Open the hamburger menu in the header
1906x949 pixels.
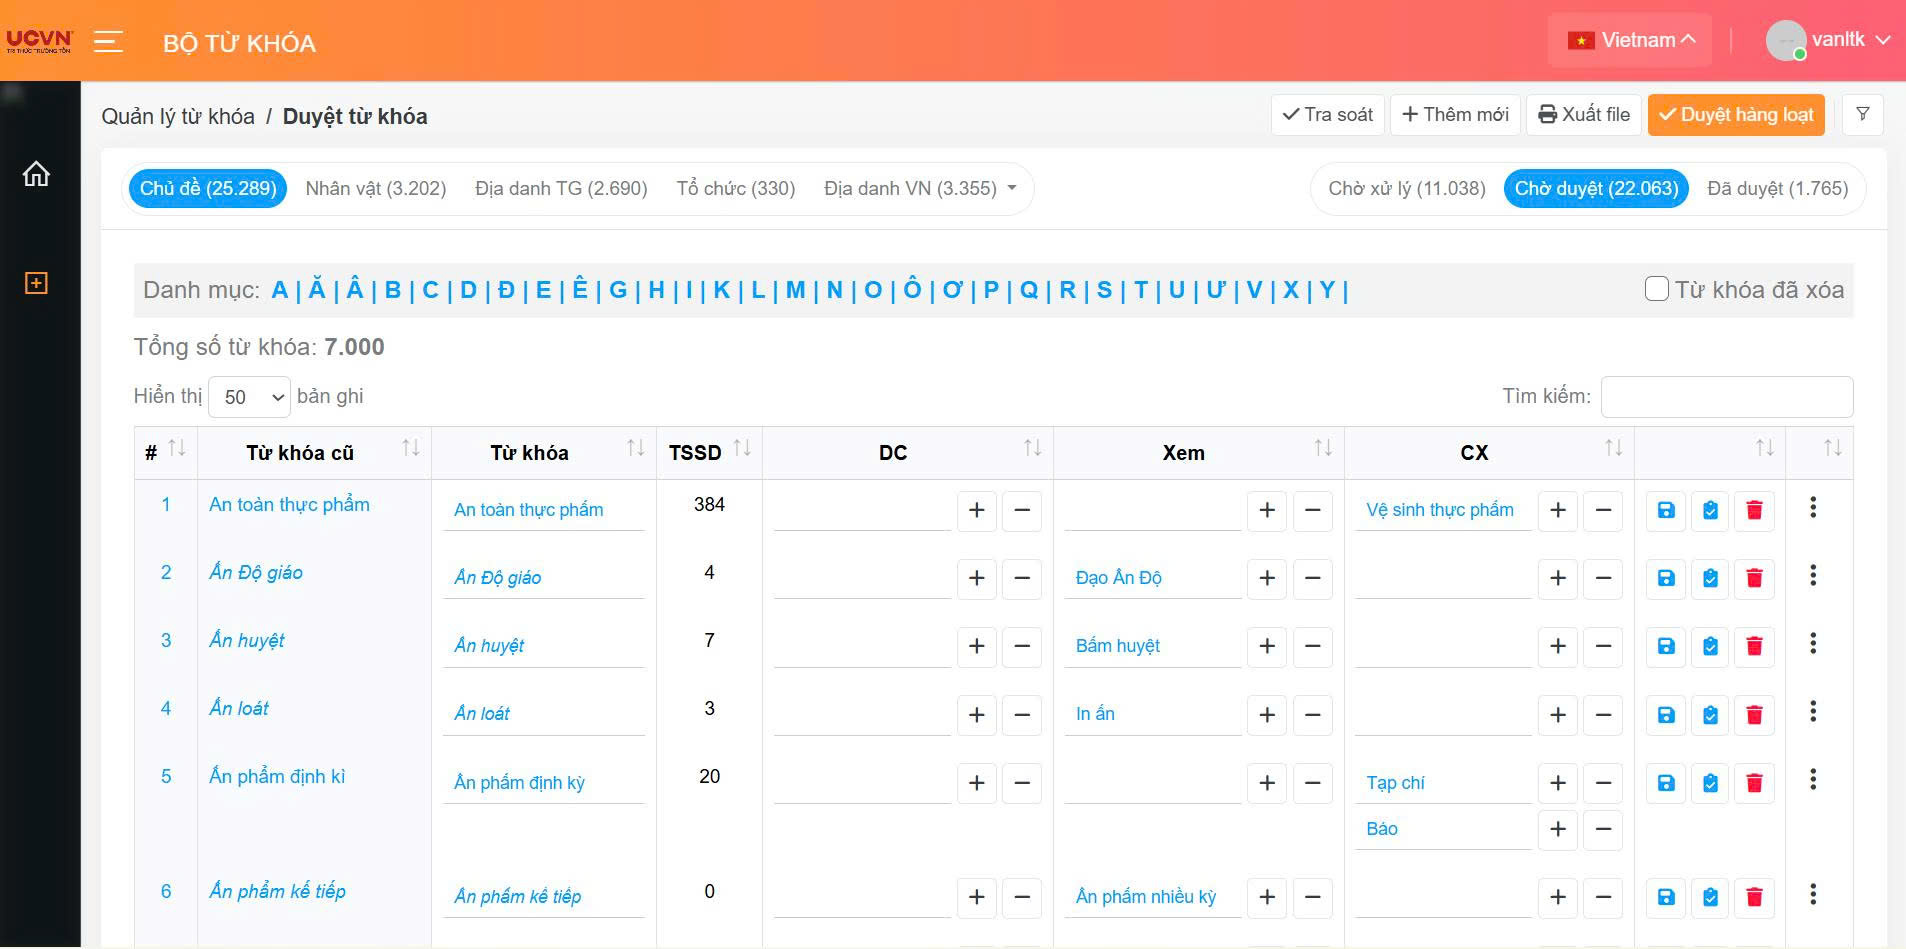click(x=108, y=42)
